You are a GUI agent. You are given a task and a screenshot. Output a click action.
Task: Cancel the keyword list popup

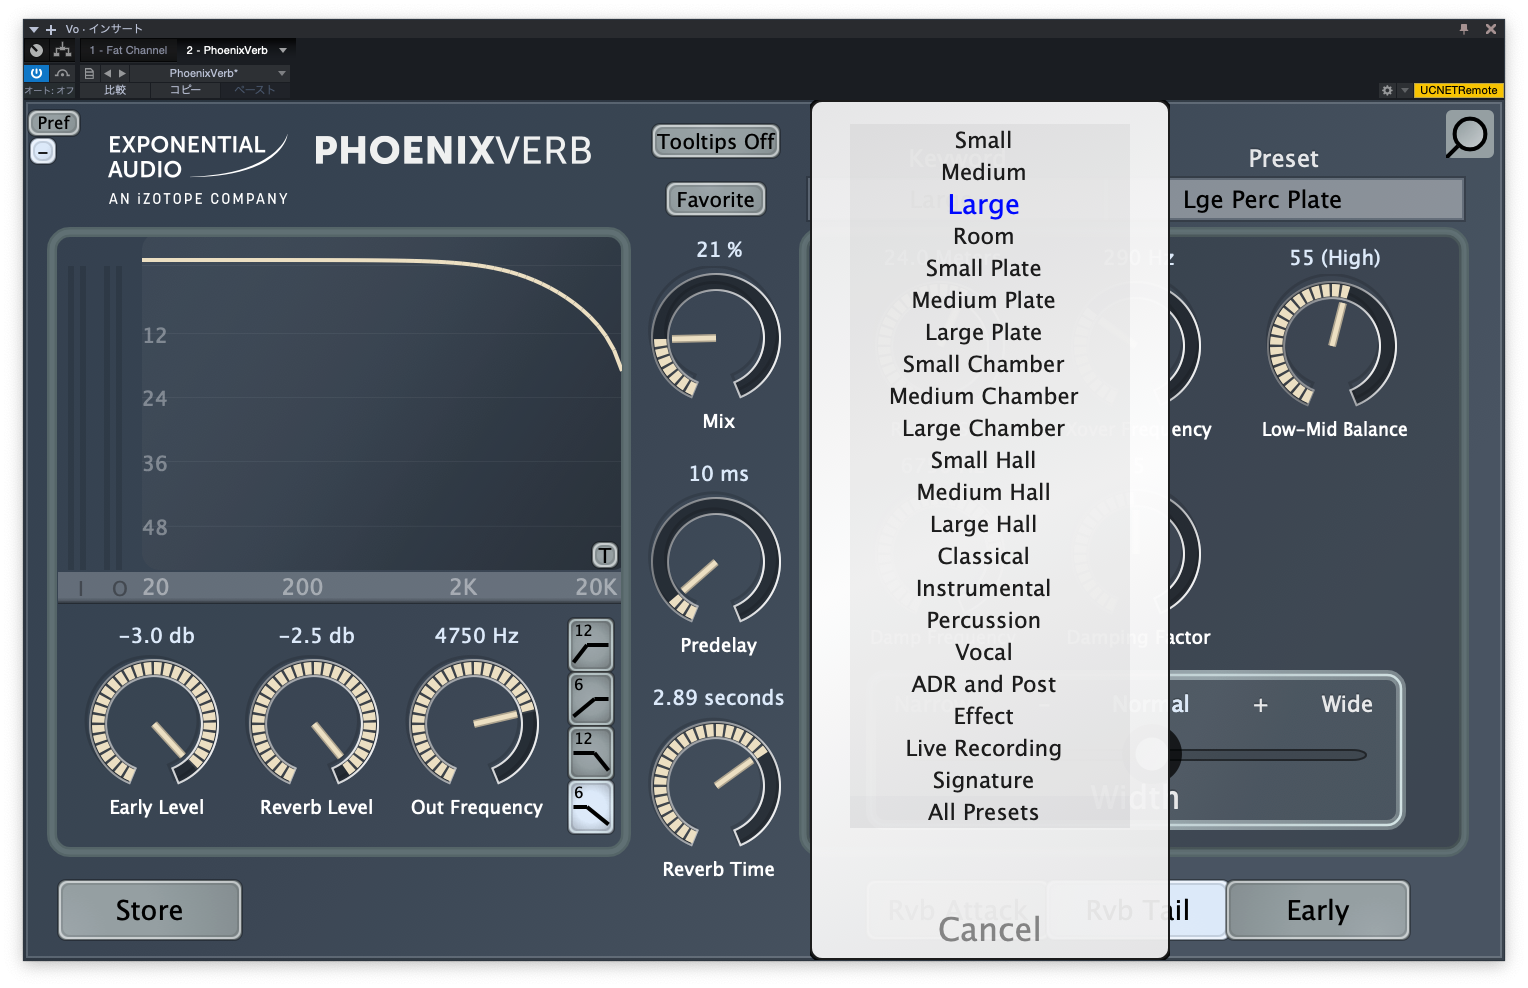[989, 930]
